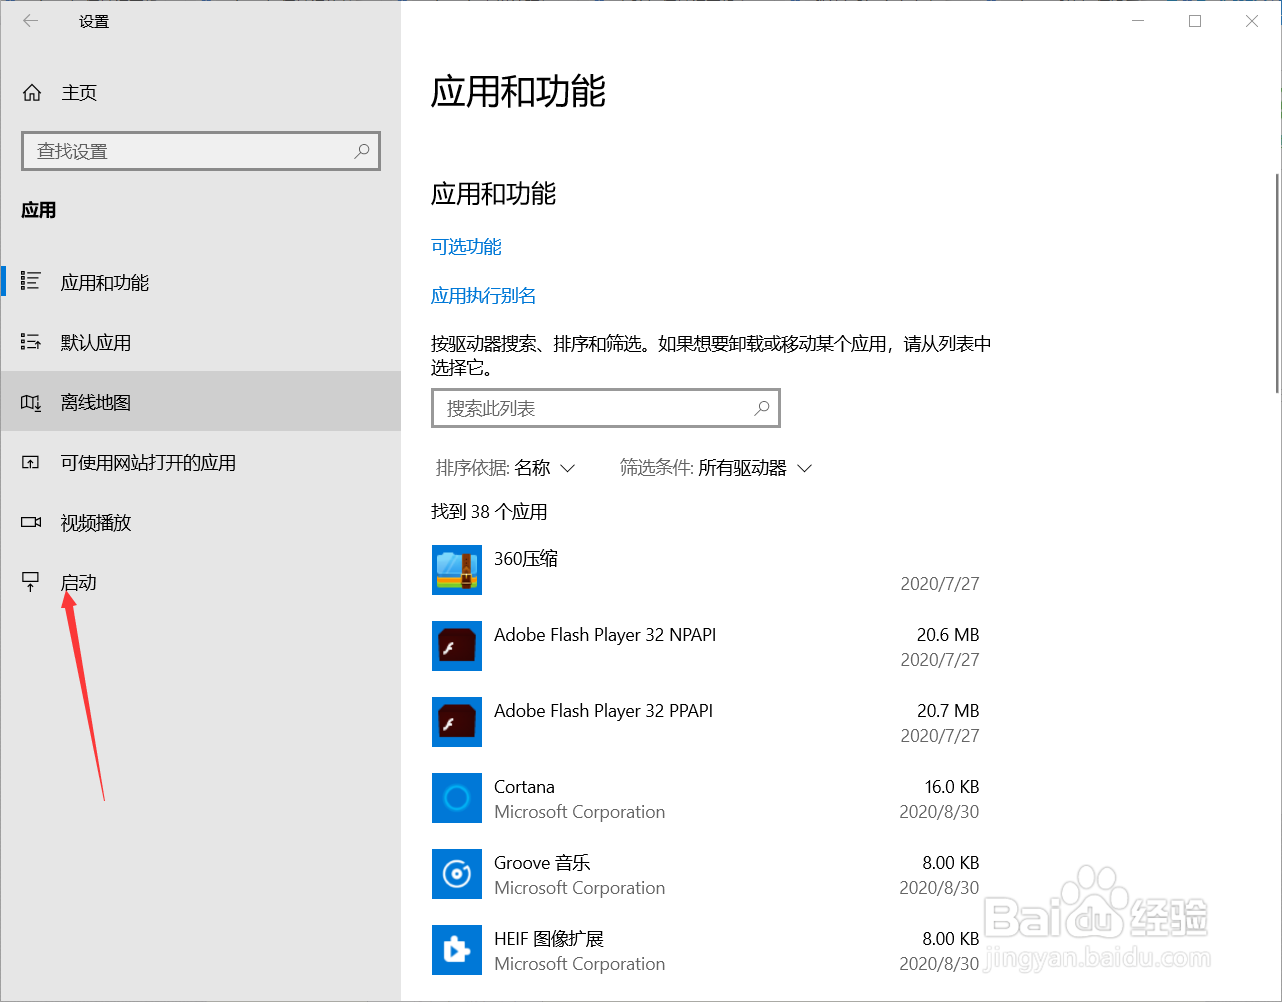This screenshot has width=1282, height=1002.
Task: Click the search icon in 搜索此列表 box
Action: pyautogui.click(x=762, y=408)
